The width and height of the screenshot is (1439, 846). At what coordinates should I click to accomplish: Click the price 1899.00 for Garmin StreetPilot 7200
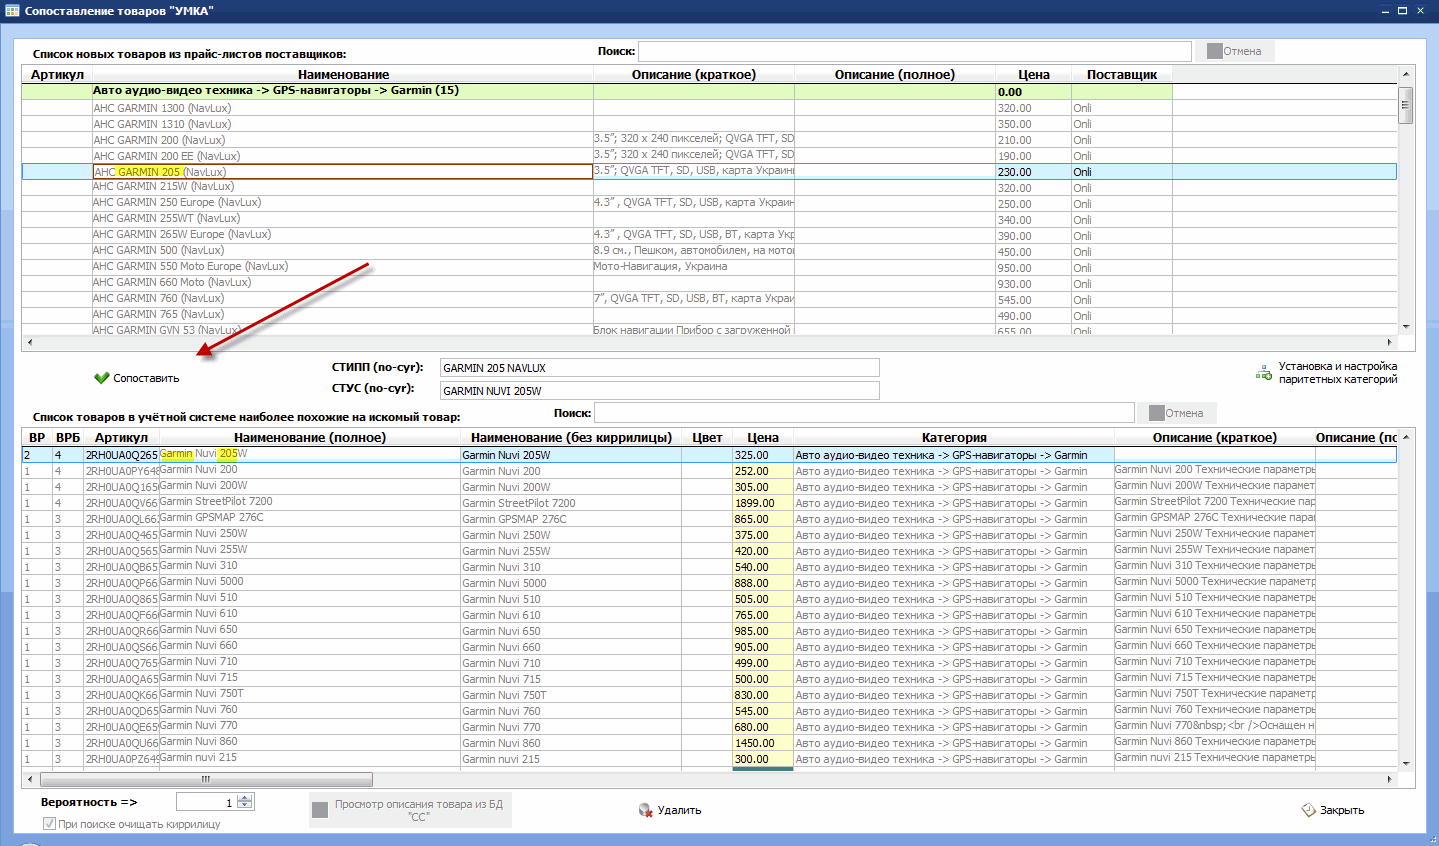pyautogui.click(x=763, y=503)
